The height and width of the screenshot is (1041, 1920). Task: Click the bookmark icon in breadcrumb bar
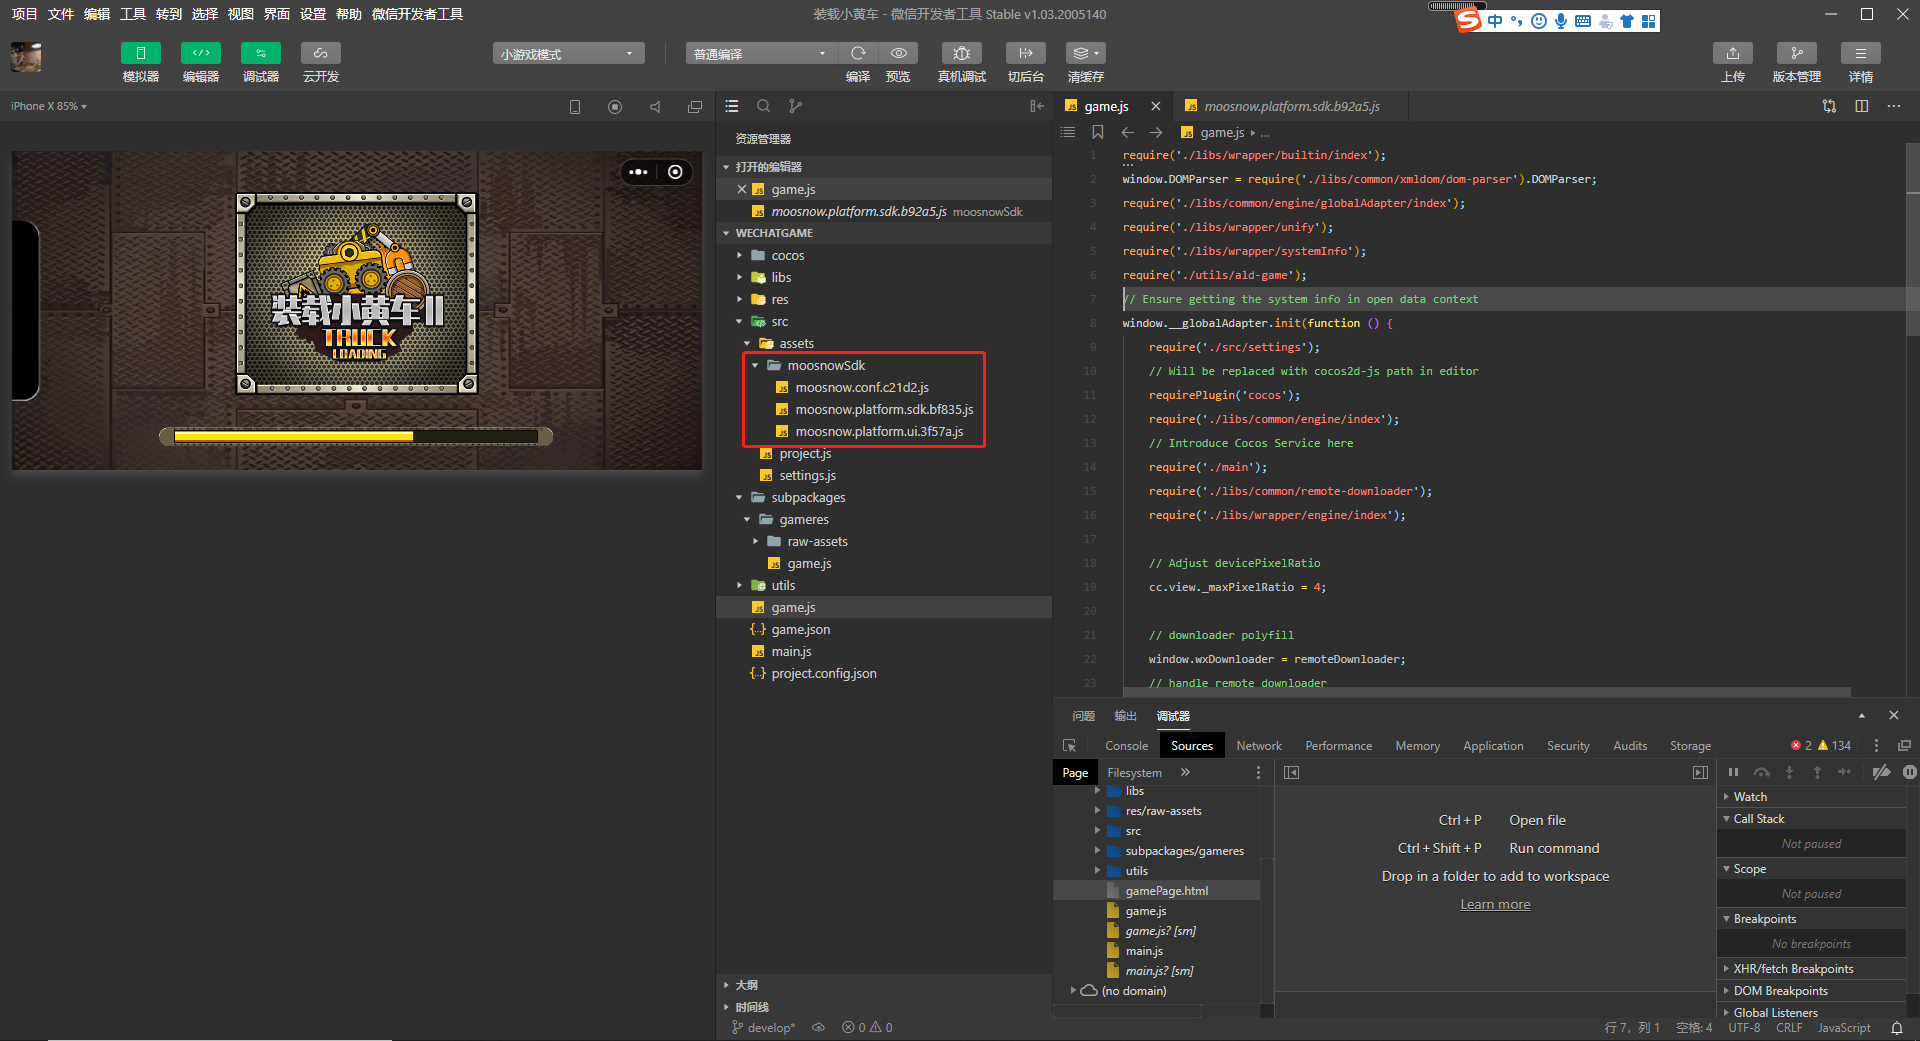[1098, 132]
